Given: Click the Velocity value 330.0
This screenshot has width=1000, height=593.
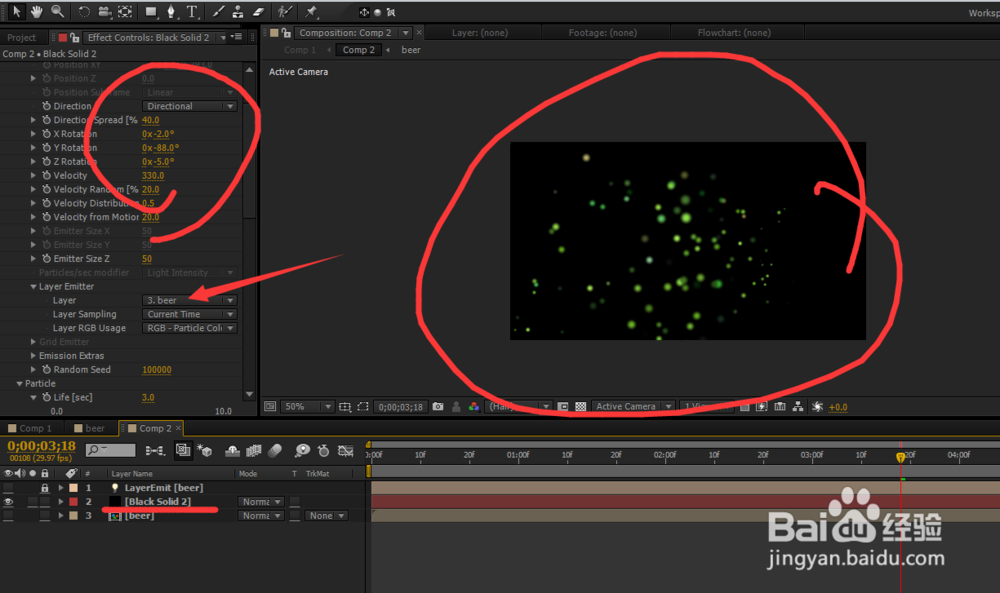Looking at the screenshot, I should point(153,175).
